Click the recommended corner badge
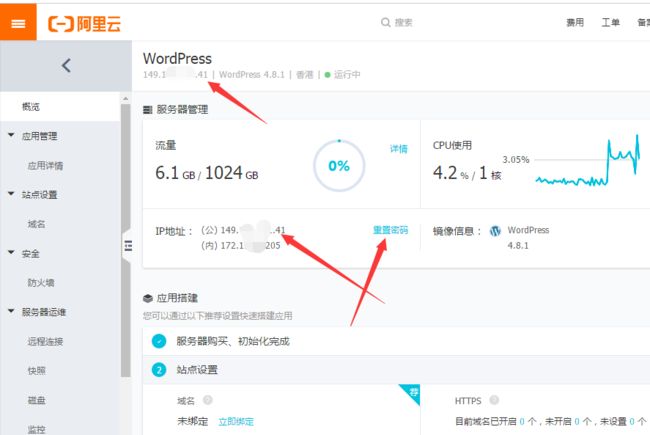The image size is (650, 435). [412, 392]
